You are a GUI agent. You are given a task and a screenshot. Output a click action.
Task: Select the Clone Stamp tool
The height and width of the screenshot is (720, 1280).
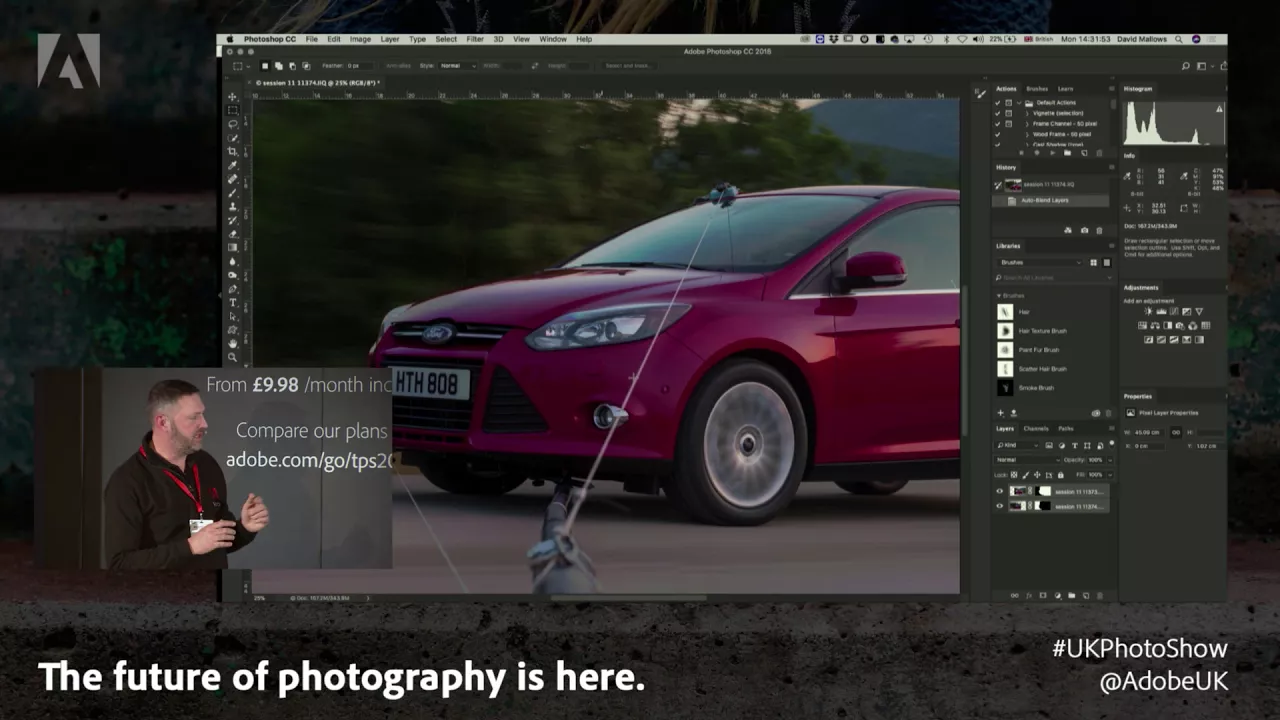pos(233,208)
